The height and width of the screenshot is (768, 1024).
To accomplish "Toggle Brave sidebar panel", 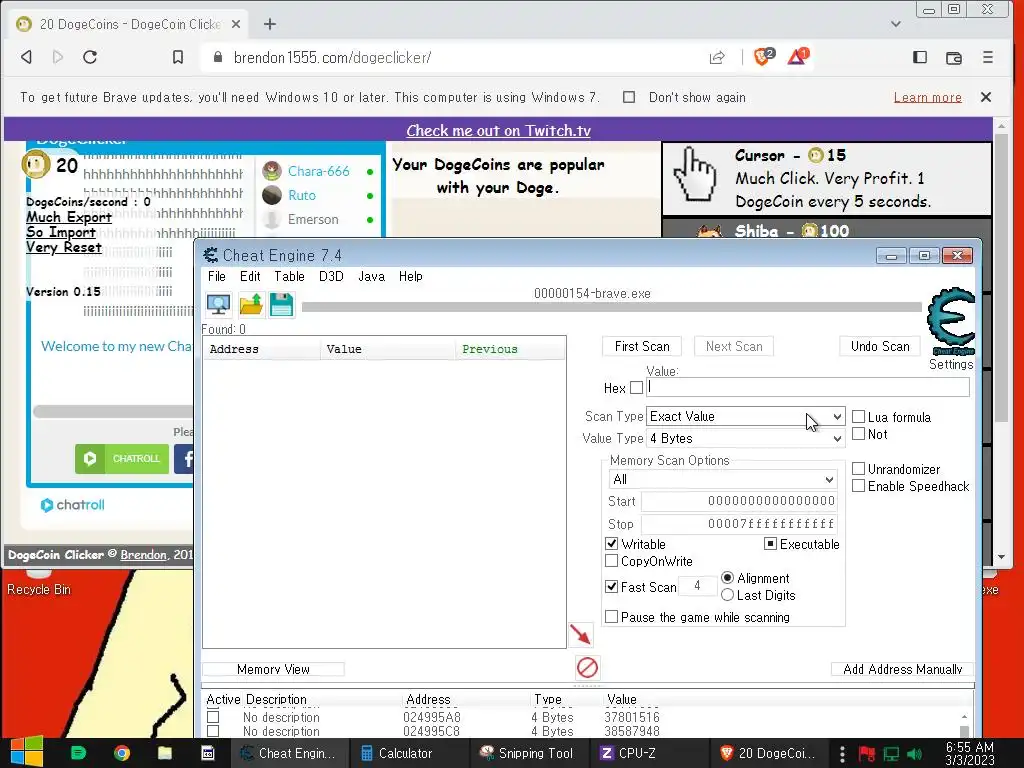I will 920,57.
